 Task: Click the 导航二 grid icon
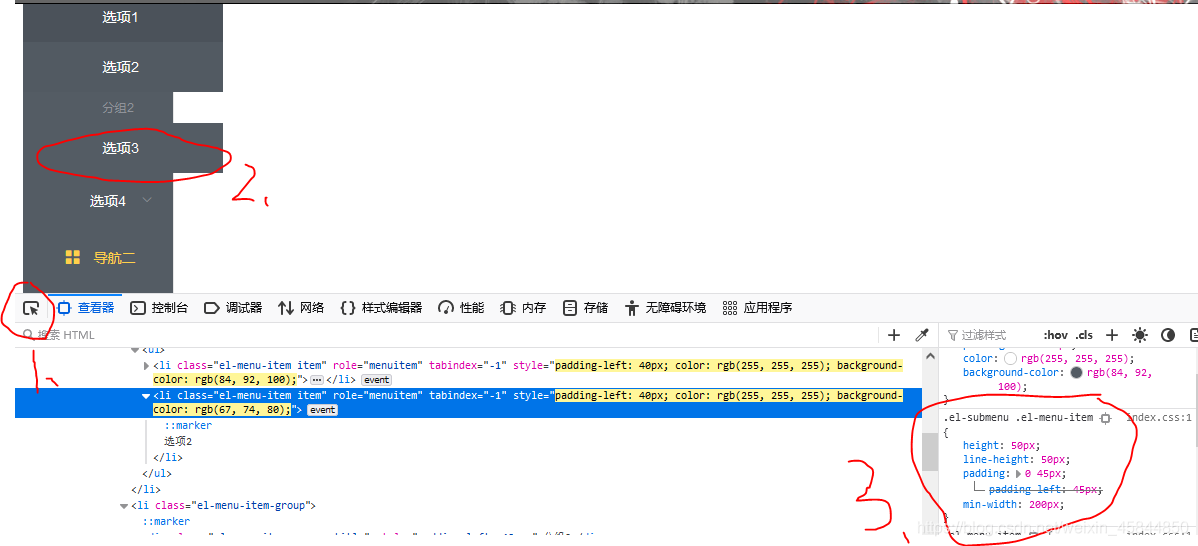(73, 257)
